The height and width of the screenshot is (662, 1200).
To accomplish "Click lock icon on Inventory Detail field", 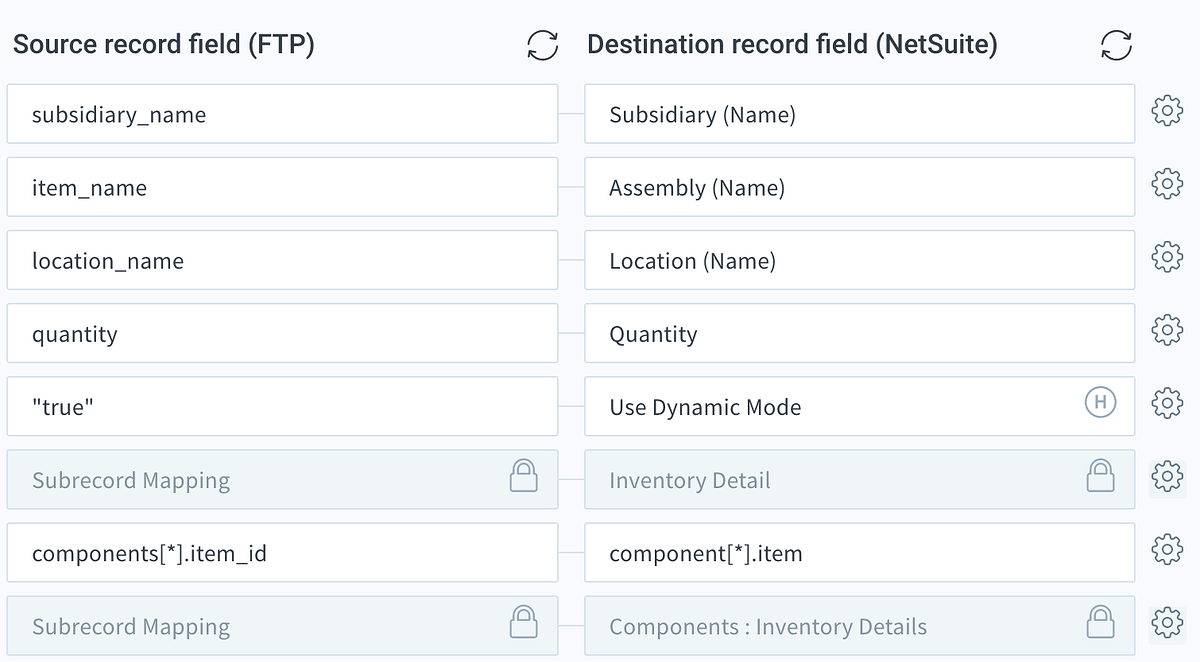I will coord(1100,476).
